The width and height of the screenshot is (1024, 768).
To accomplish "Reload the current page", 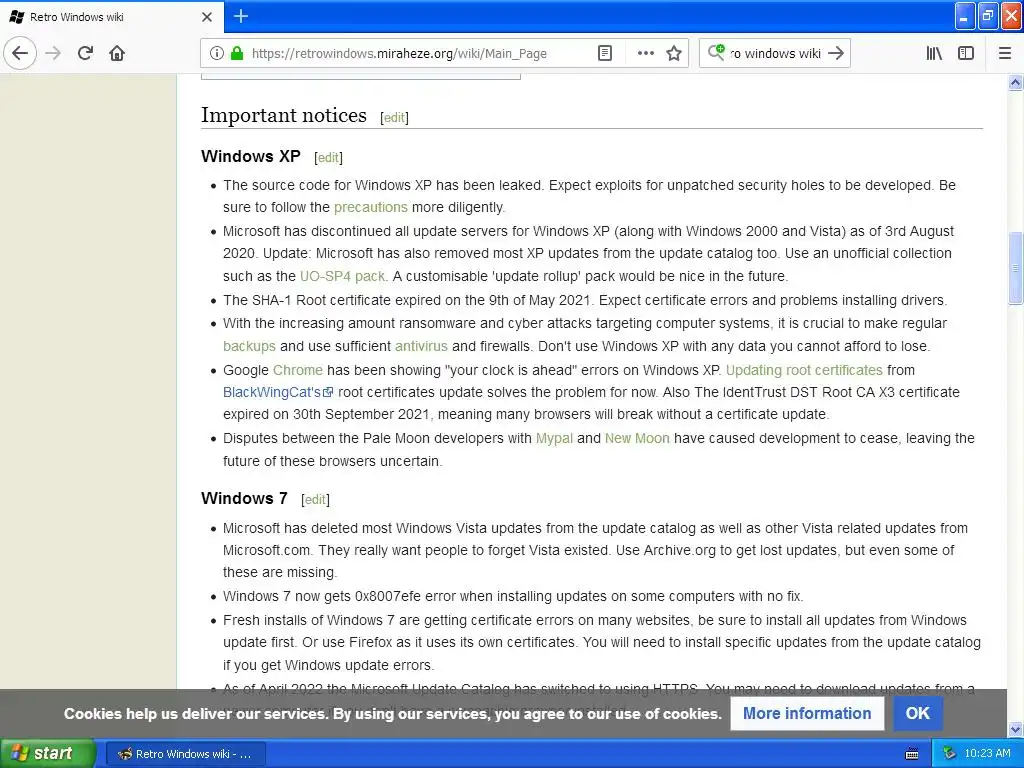I will [x=86, y=53].
